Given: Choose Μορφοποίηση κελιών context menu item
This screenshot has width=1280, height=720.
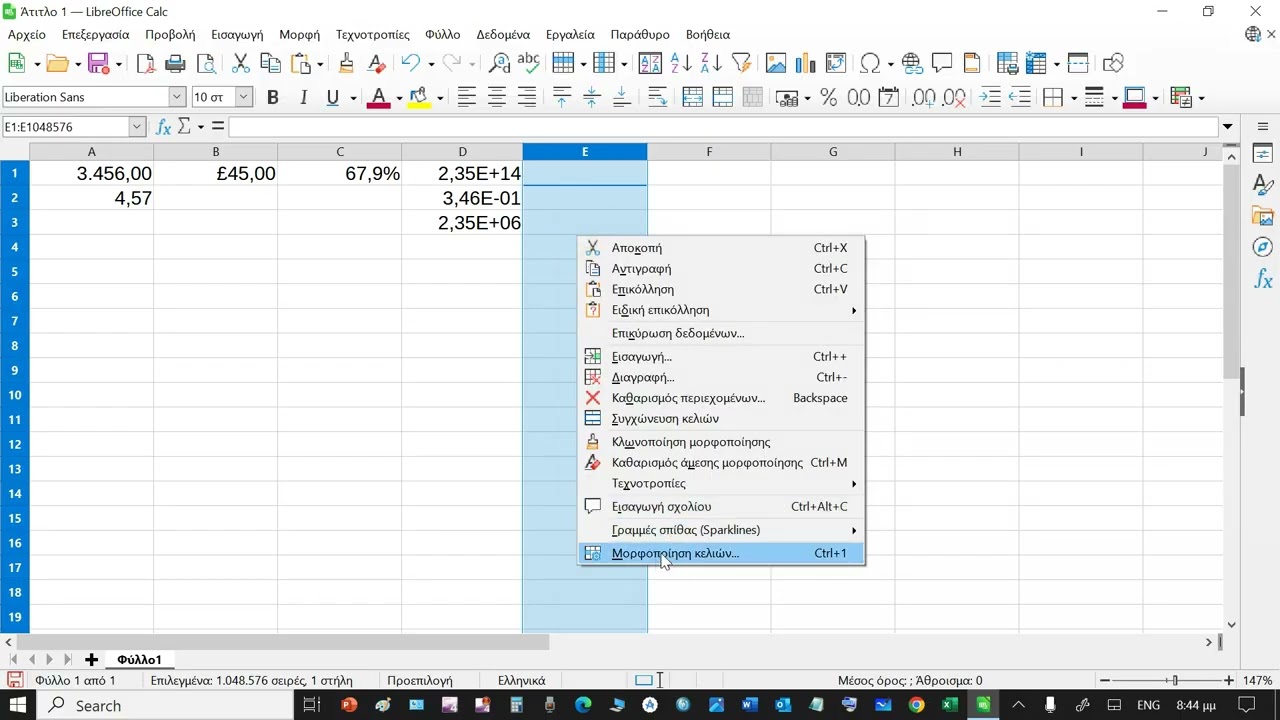Looking at the screenshot, I should click(x=721, y=553).
